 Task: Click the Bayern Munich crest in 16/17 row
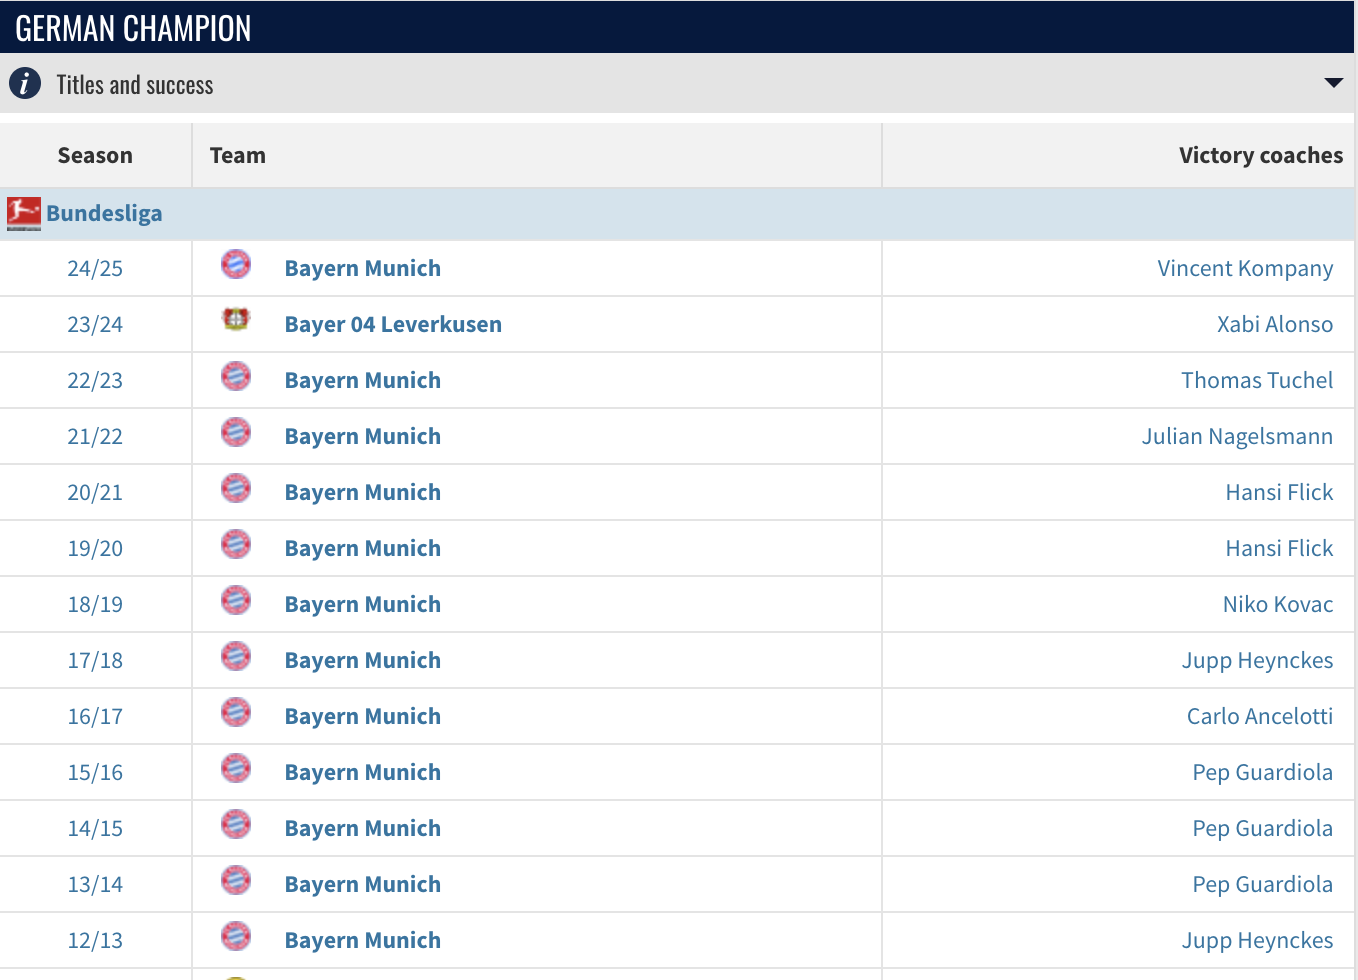tap(236, 712)
